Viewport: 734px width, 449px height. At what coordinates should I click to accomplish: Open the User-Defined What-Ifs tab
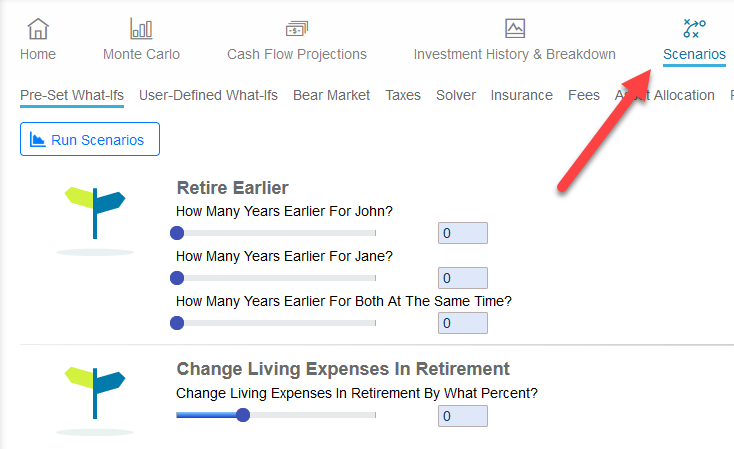pyautogui.click(x=208, y=95)
